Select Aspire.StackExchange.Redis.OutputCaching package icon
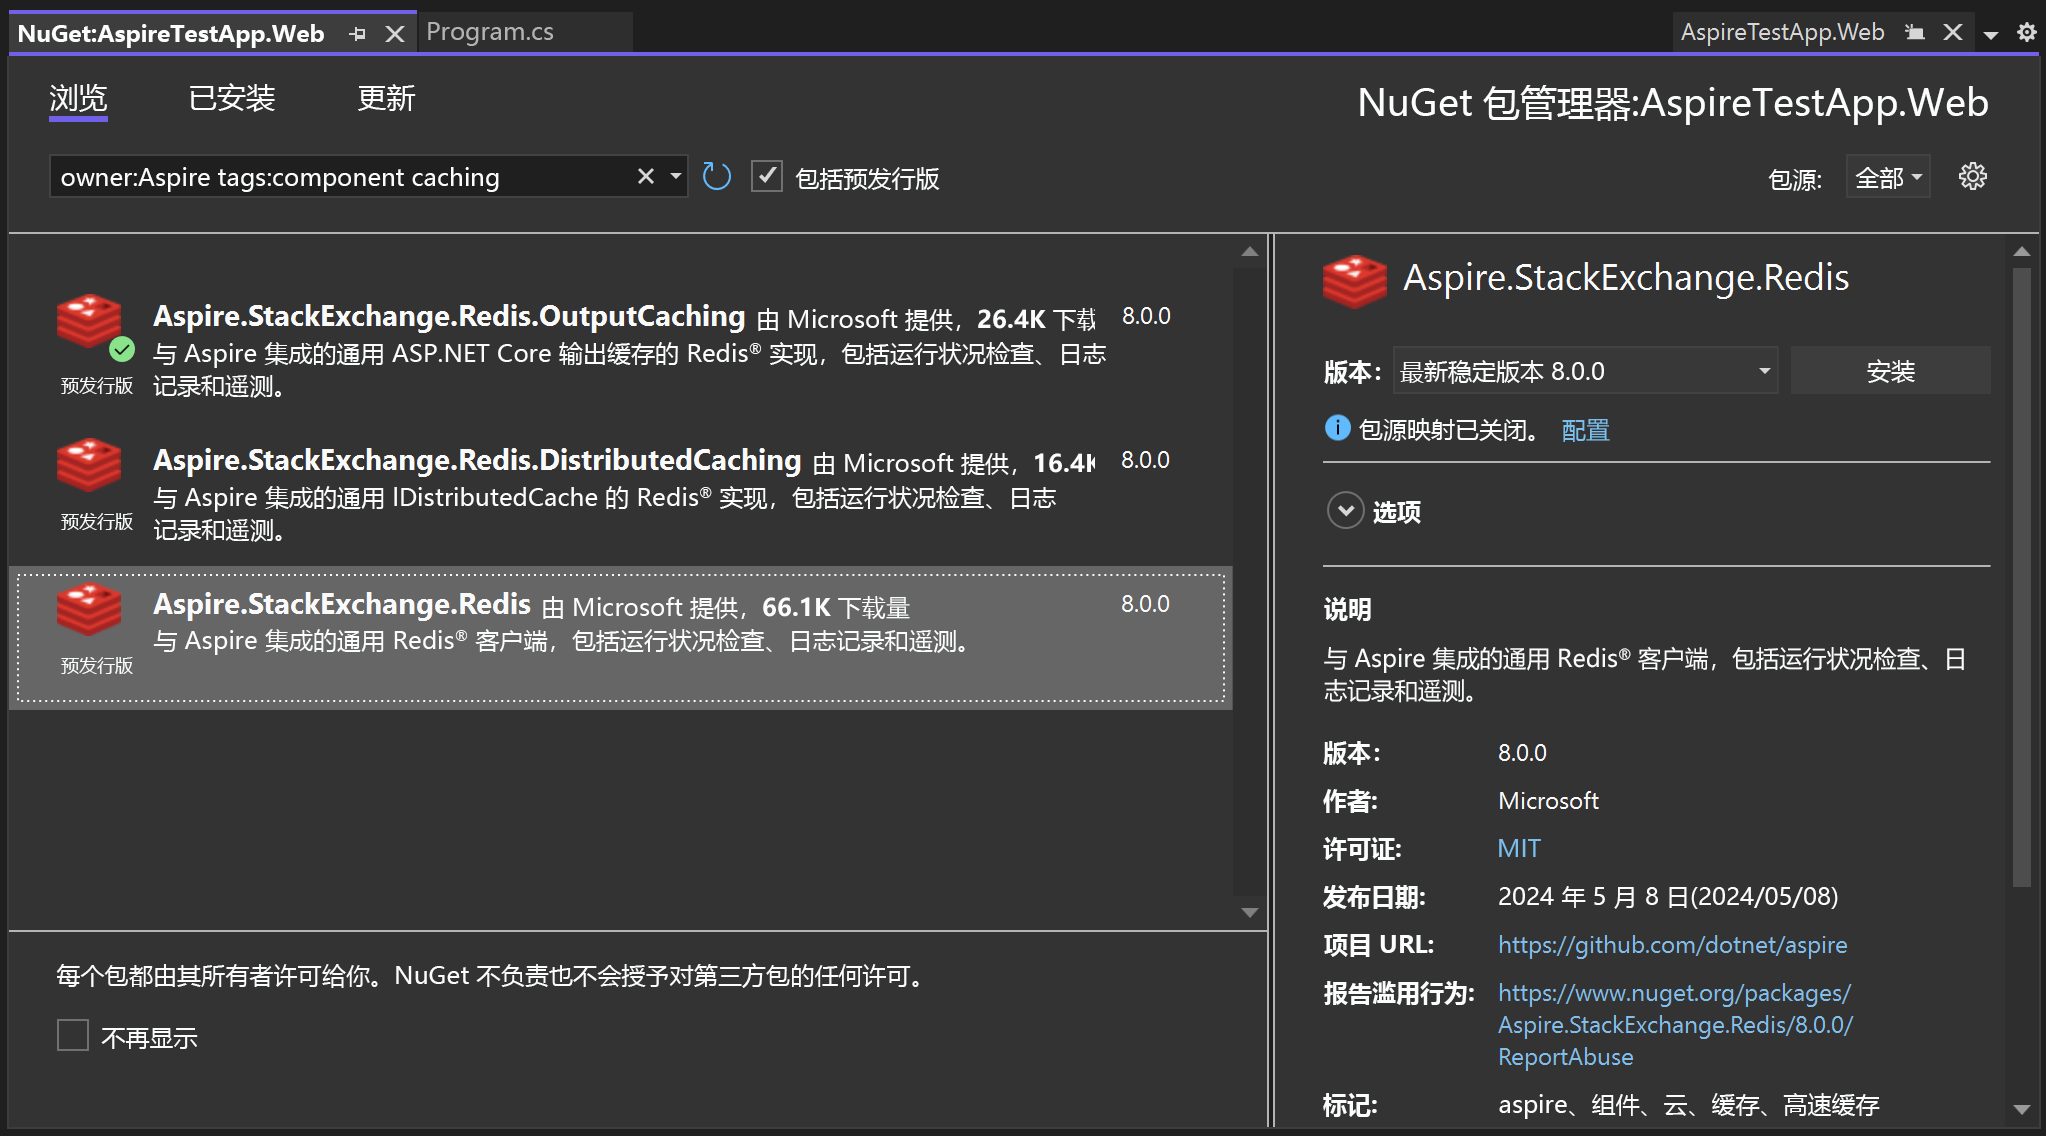2046x1136 pixels. (89, 320)
